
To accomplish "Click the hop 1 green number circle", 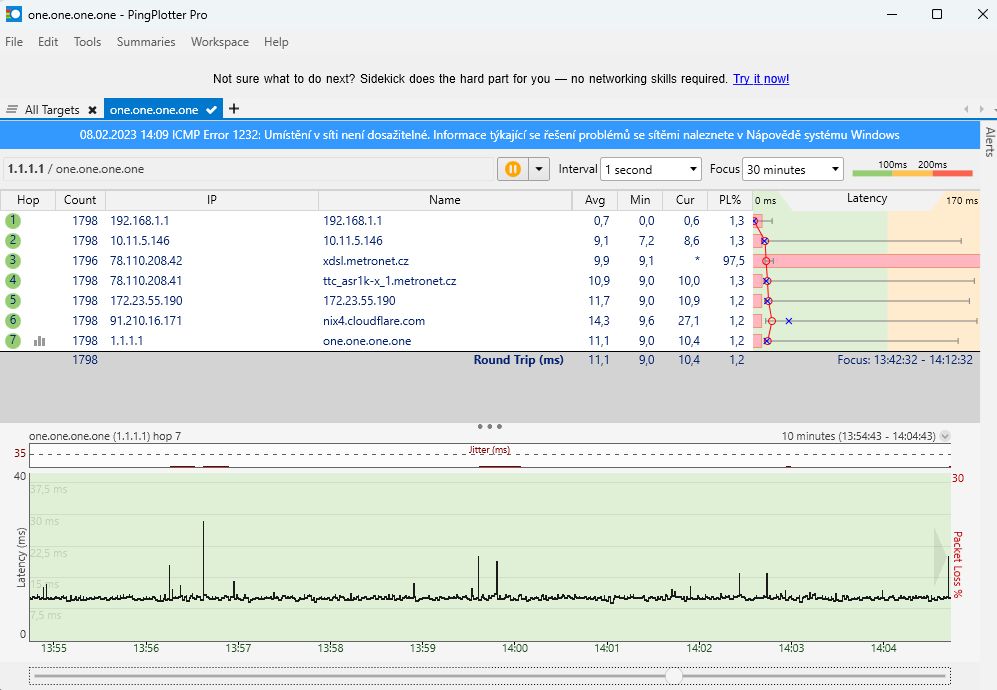I will click(13, 220).
